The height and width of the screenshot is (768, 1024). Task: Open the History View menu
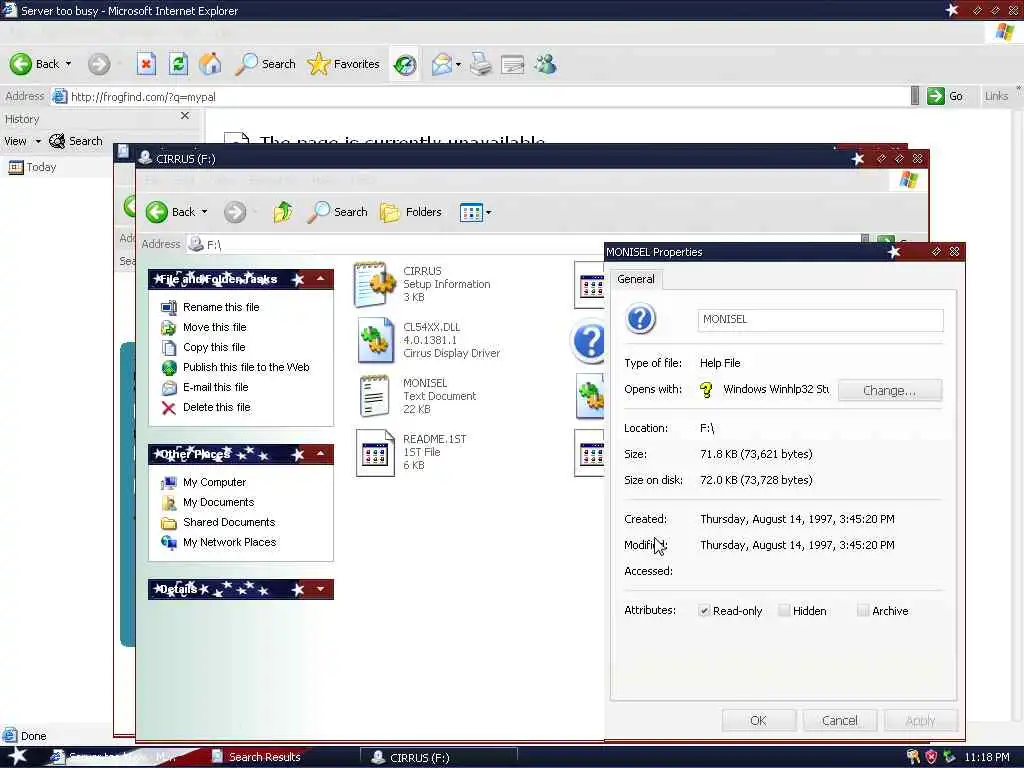(22, 141)
